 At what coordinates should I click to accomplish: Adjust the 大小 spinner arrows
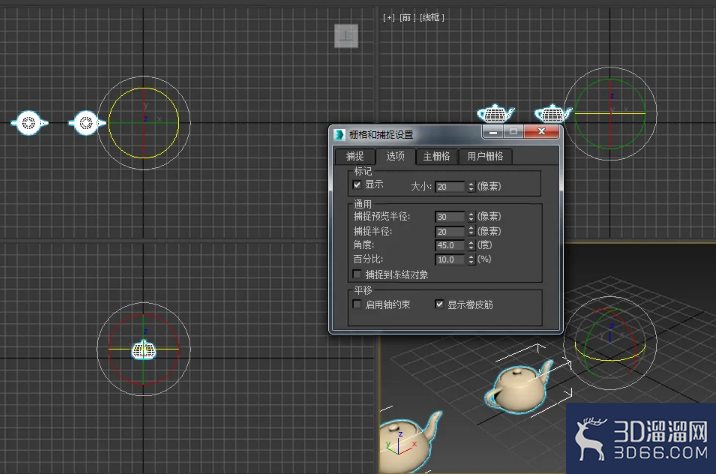(471, 187)
